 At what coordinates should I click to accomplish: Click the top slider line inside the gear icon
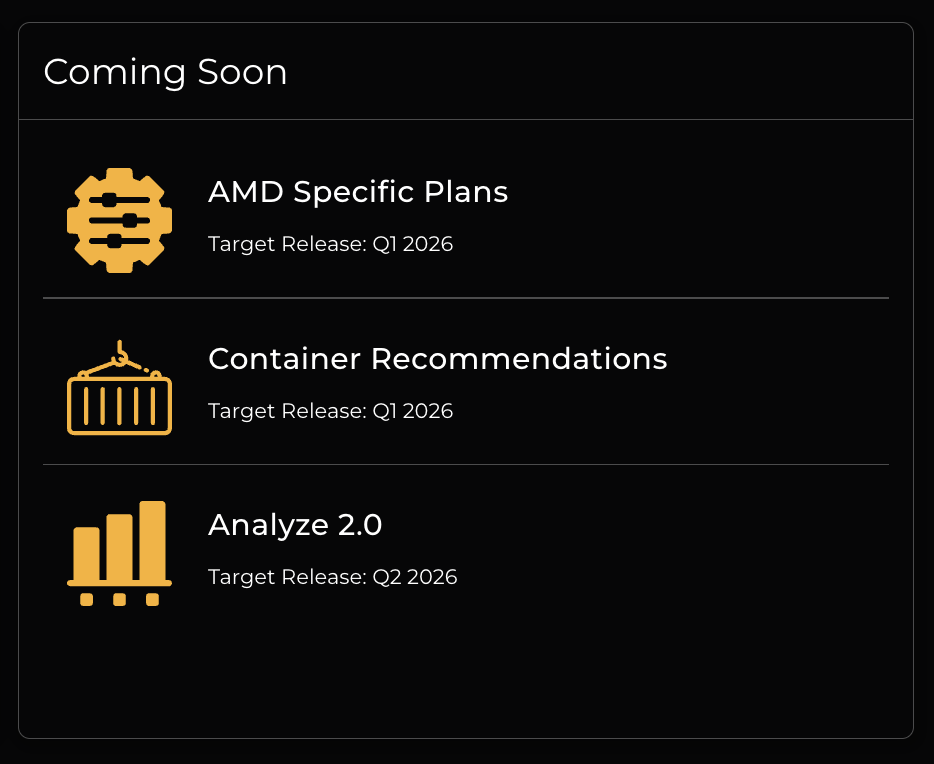119,200
